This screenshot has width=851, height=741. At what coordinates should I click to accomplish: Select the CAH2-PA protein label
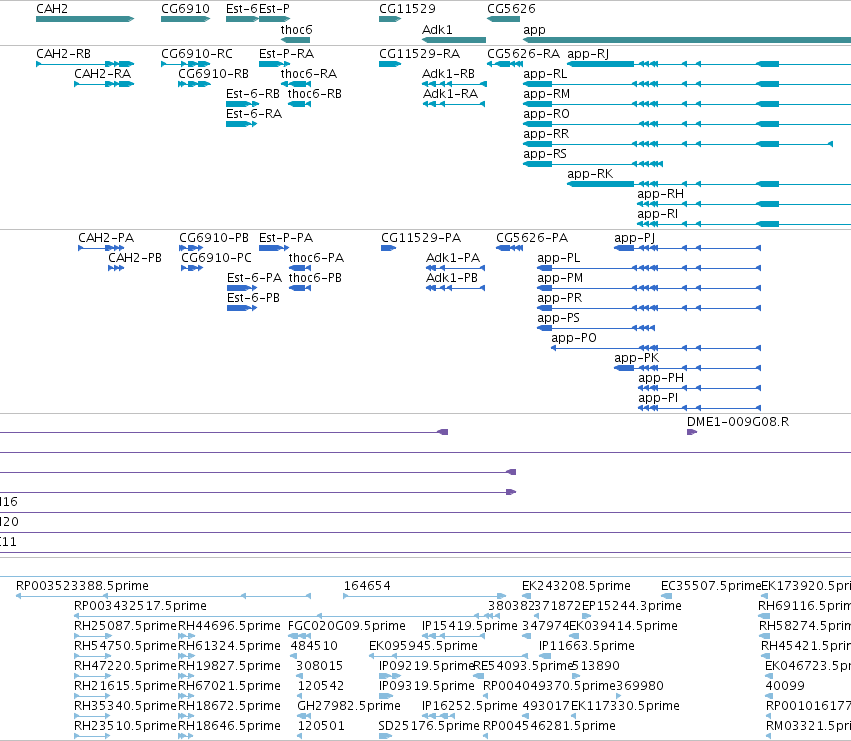(106, 238)
